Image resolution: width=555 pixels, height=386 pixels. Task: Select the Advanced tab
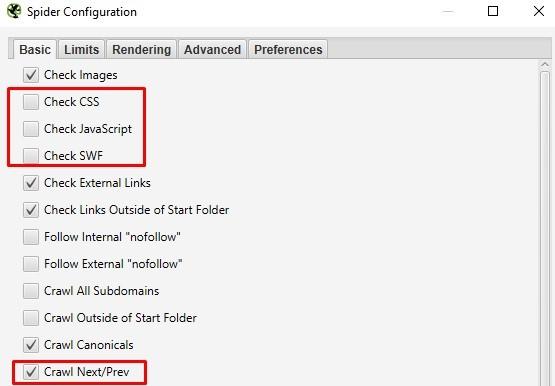click(212, 50)
